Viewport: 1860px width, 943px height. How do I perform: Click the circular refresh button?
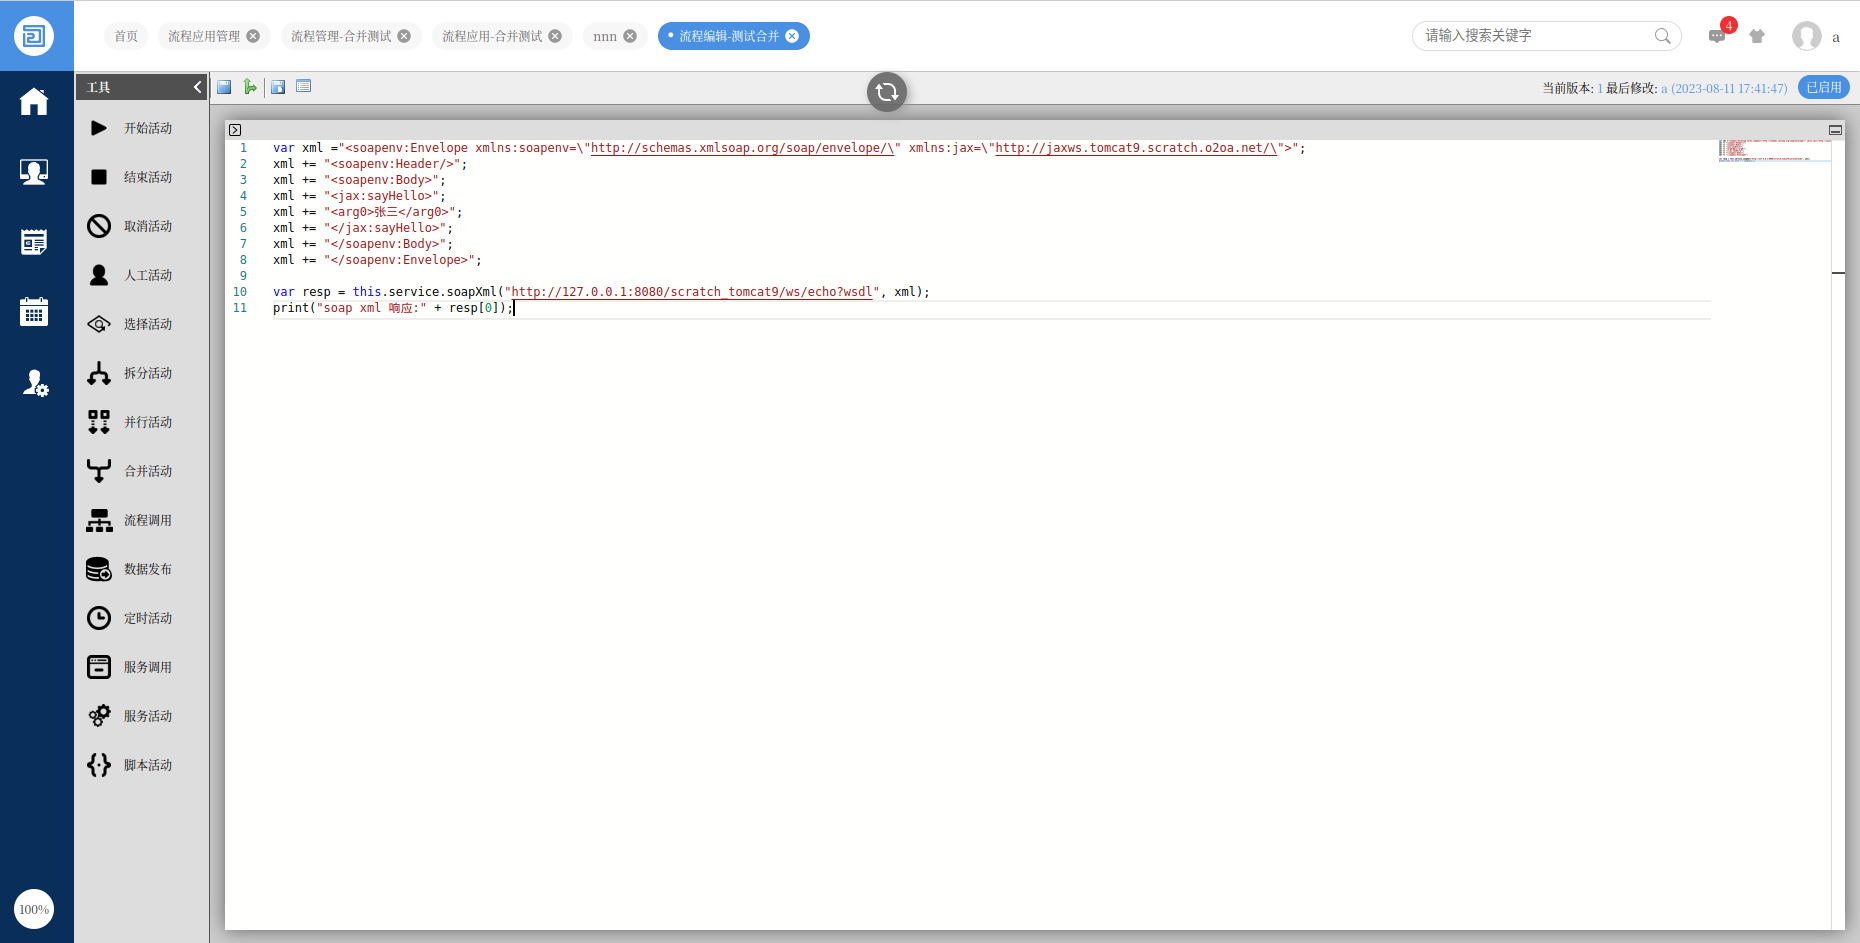(x=887, y=92)
